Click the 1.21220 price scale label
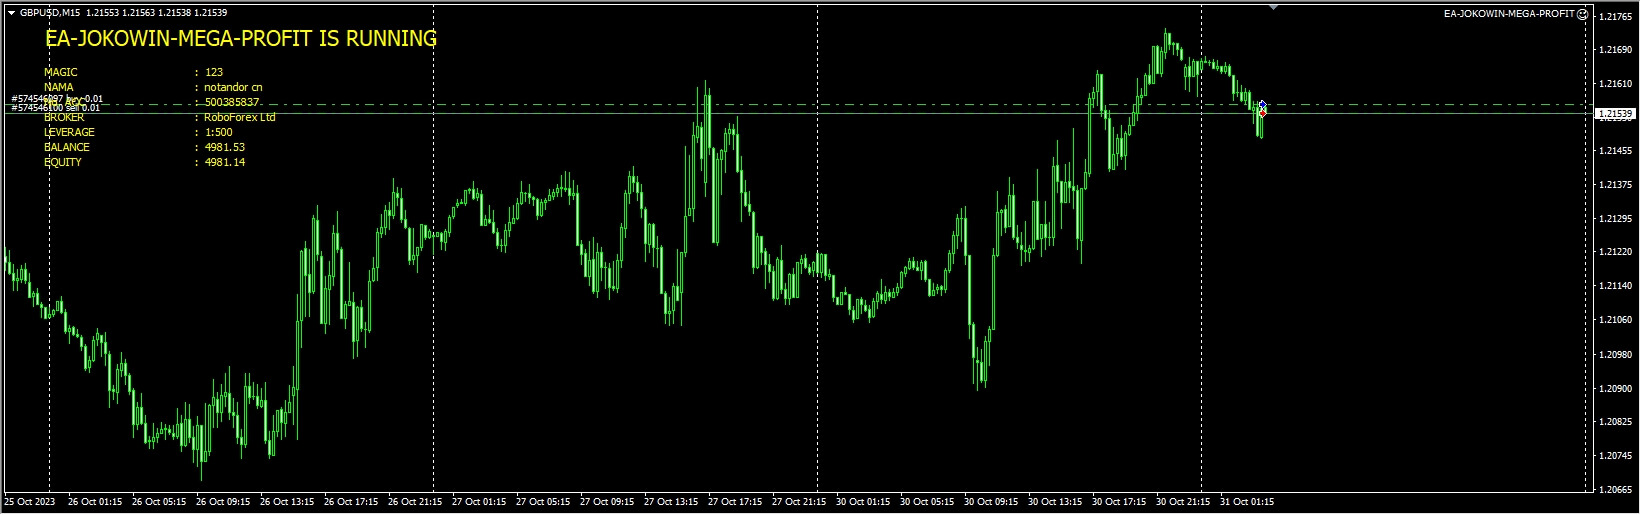This screenshot has height=515, width=1641. (x=1616, y=252)
